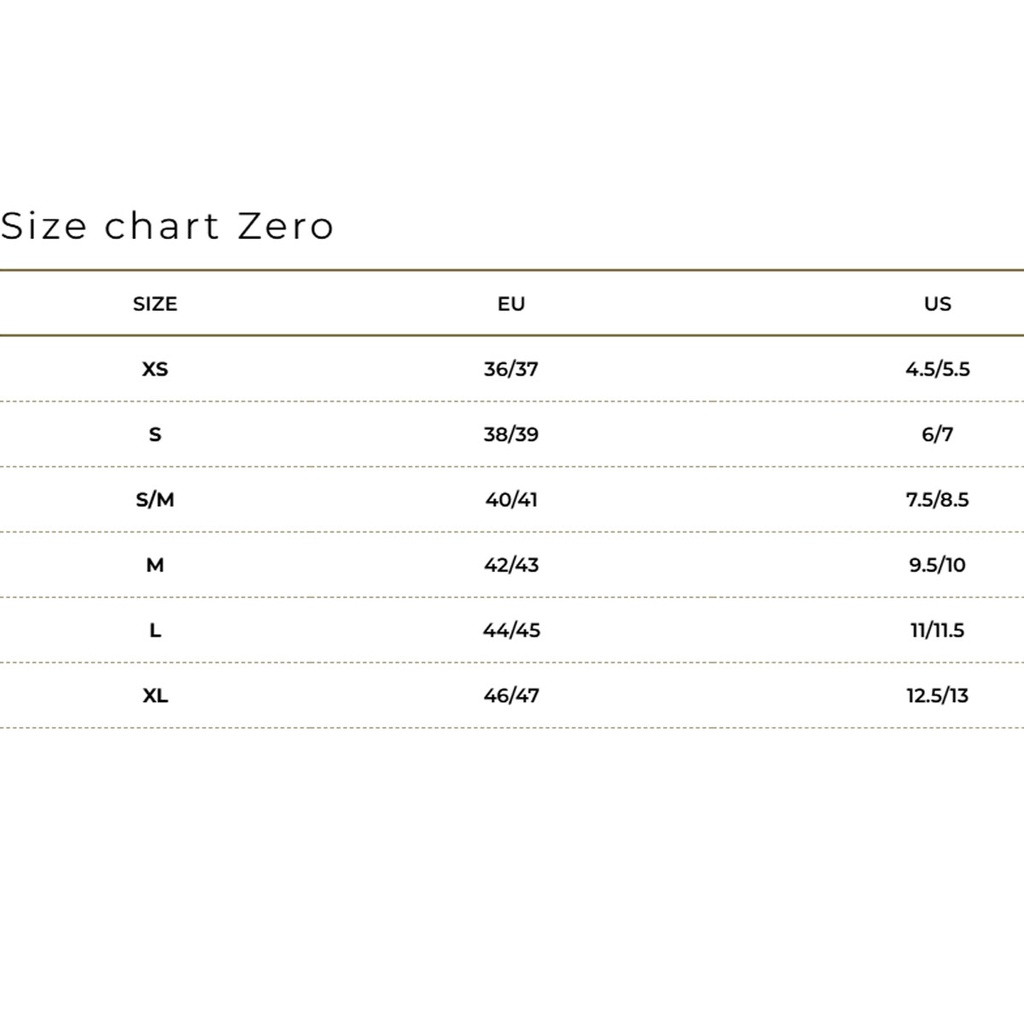
Task: Click EU value 46/47
Action: click(x=511, y=696)
